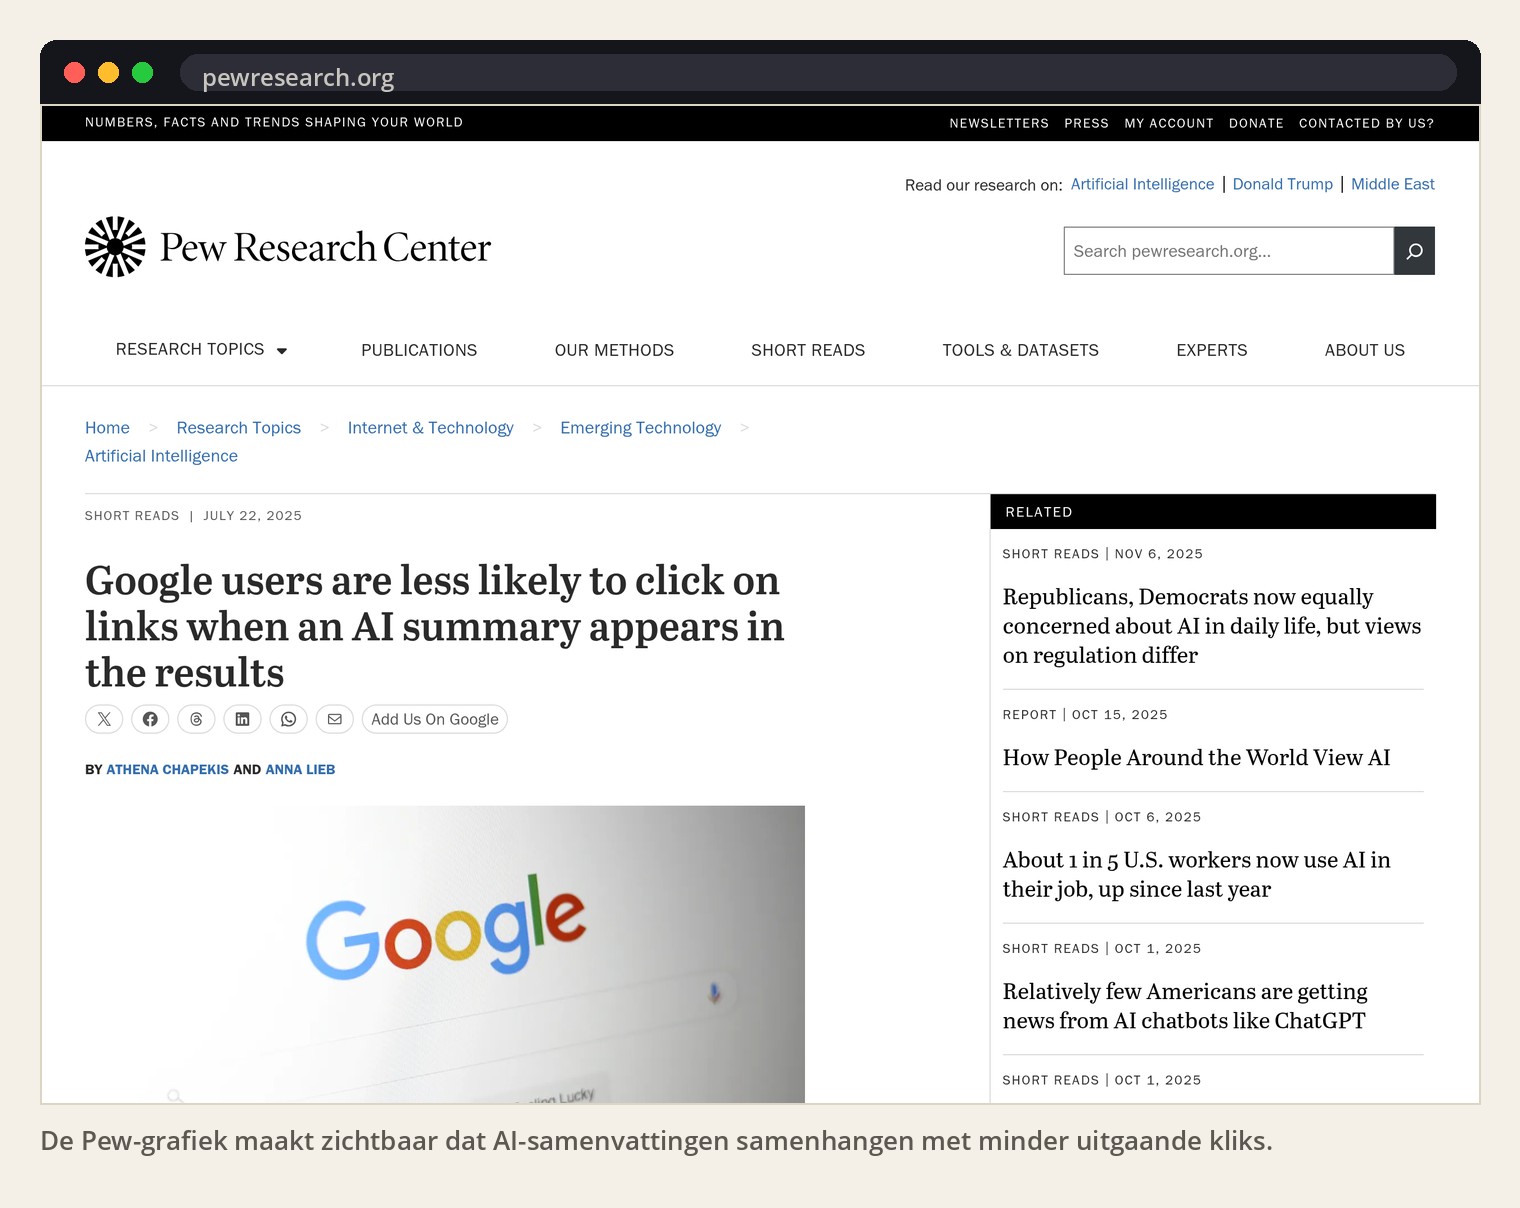Open Our Methods in navigation
Viewport: 1520px width, 1208px height.
pyautogui.click(x=614, y=350)
